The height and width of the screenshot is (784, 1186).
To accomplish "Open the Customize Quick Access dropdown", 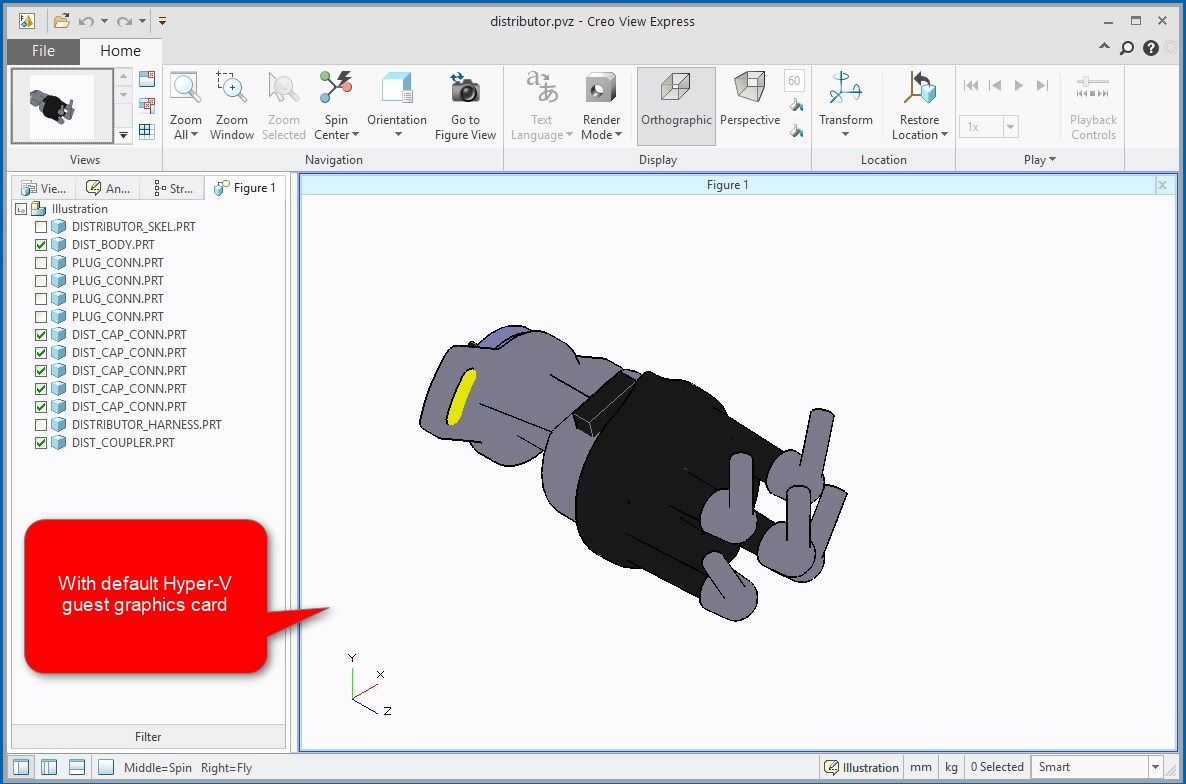I will 162,22.
